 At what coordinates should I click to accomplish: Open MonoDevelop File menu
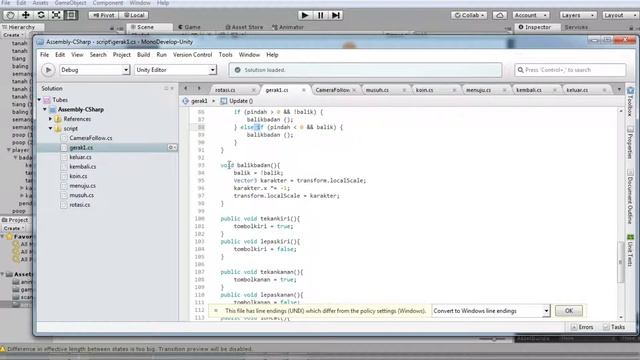[x=44, y=55]
